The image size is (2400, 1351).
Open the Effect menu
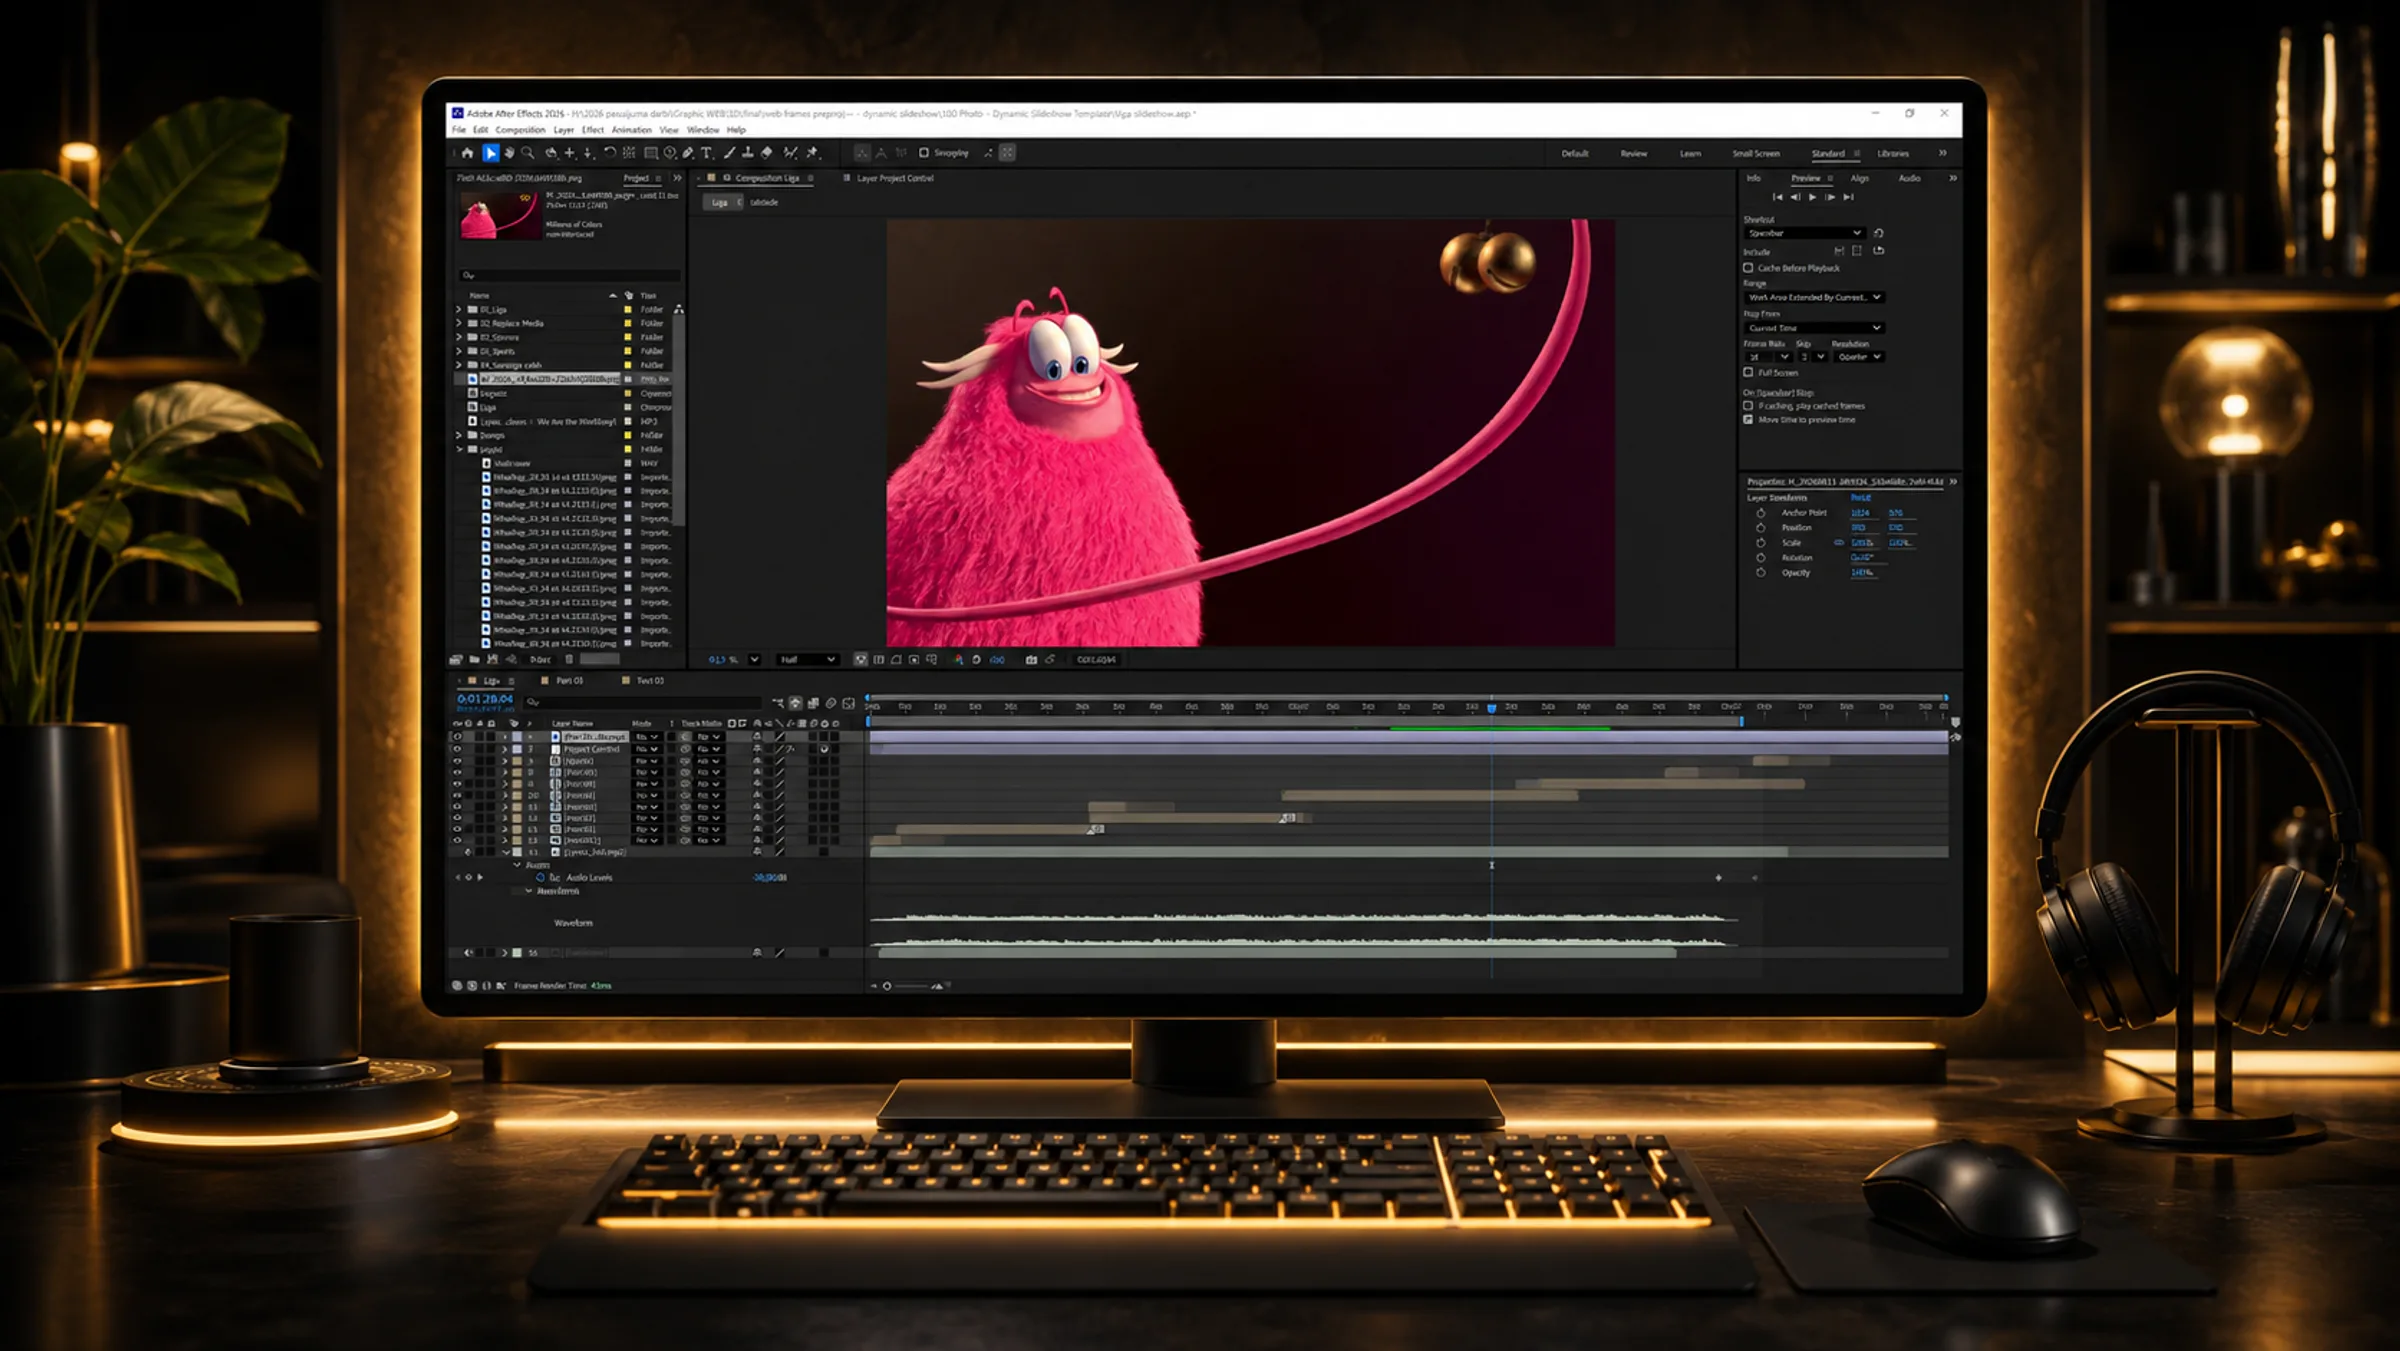[593, 130]
